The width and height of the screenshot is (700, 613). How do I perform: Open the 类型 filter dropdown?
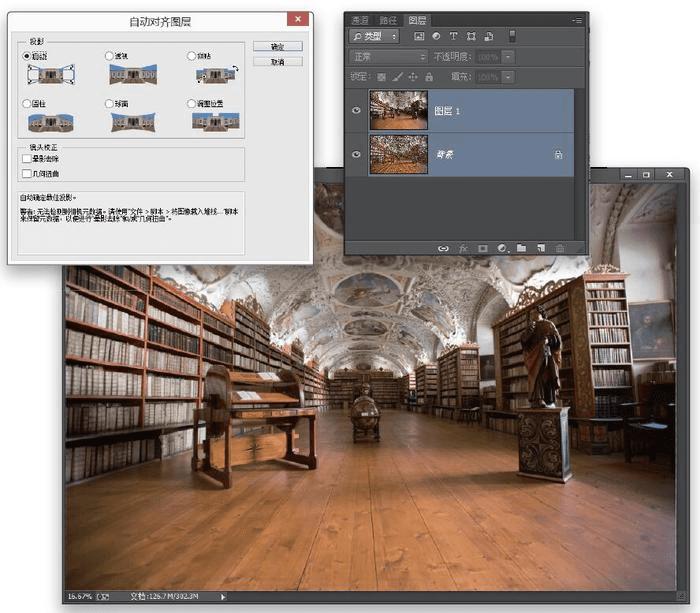(375, 36)
